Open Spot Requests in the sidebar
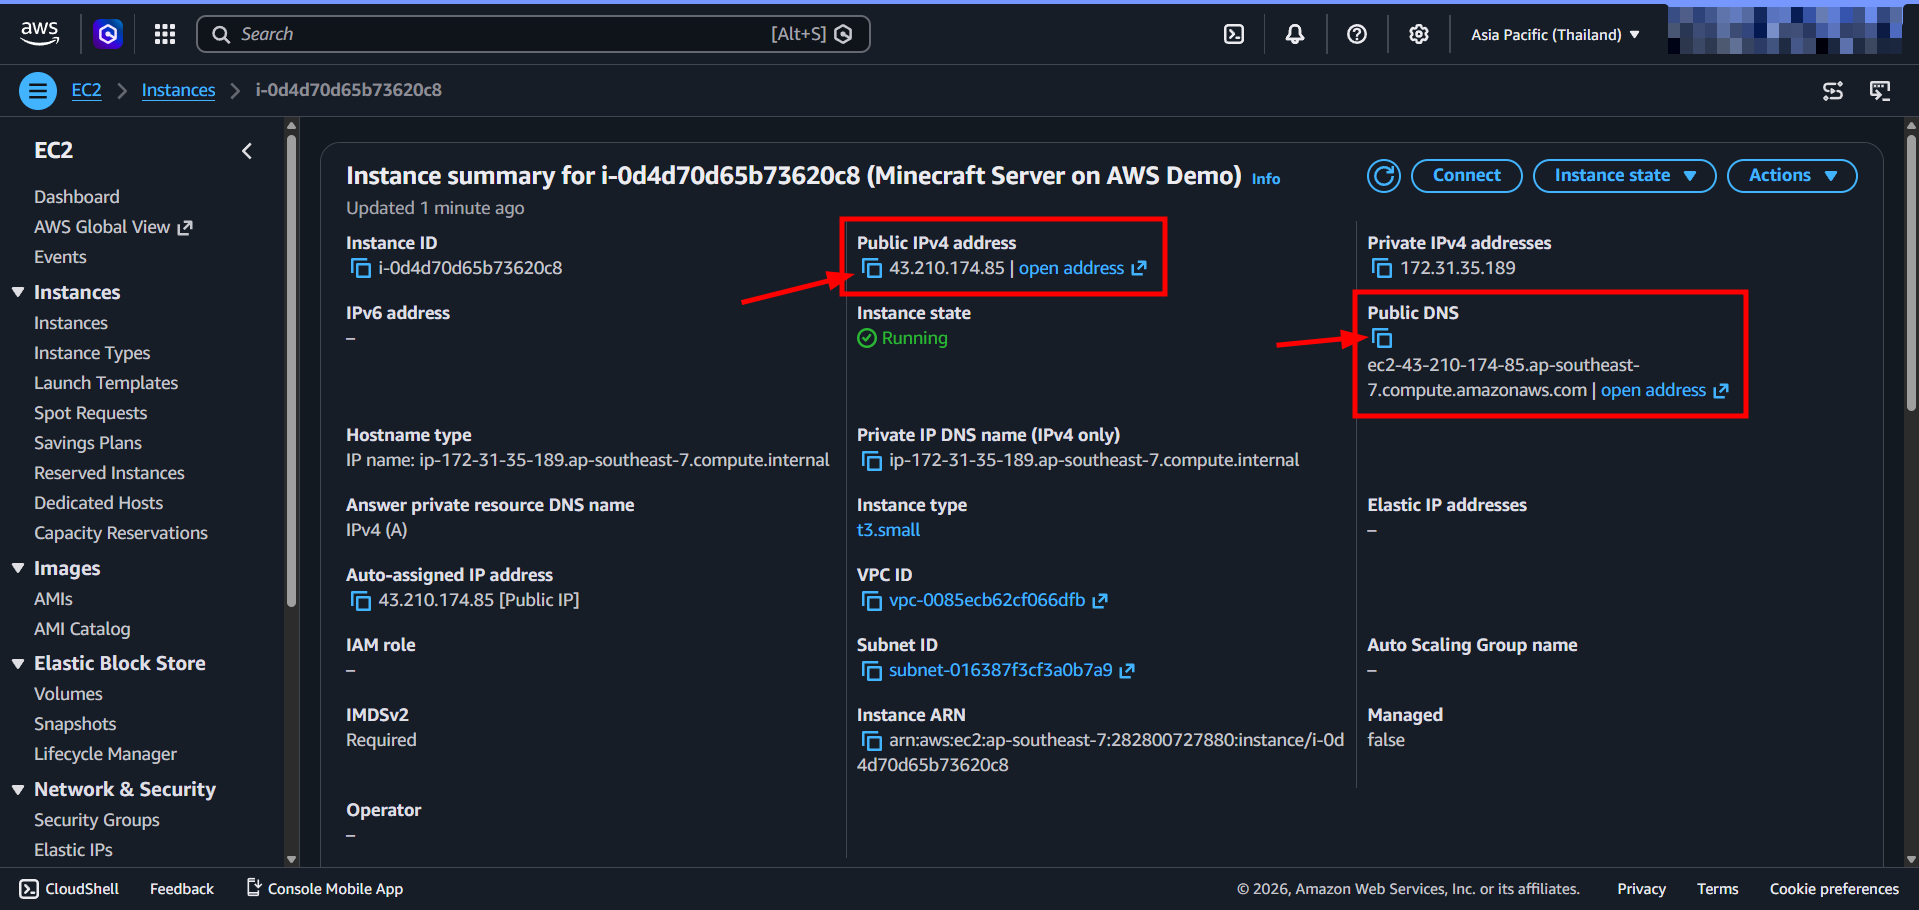The image size is (1919, 910). (x=90, y=413)
